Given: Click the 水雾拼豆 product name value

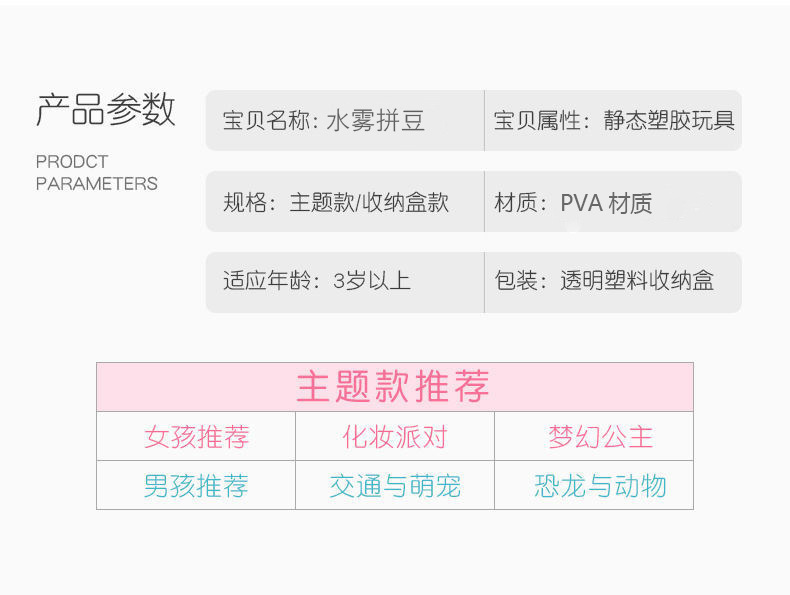Looking at the screenshot, I should 376,121.
